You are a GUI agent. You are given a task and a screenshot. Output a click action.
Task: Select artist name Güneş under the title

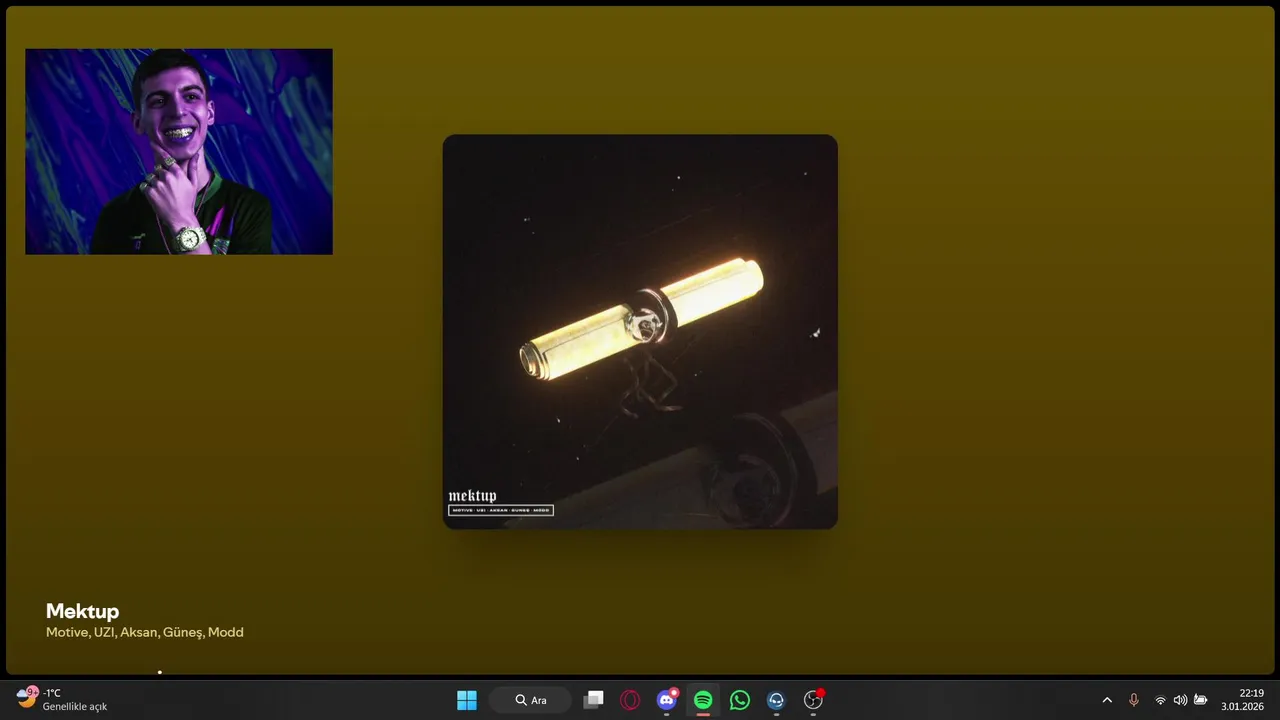[182, 632]
